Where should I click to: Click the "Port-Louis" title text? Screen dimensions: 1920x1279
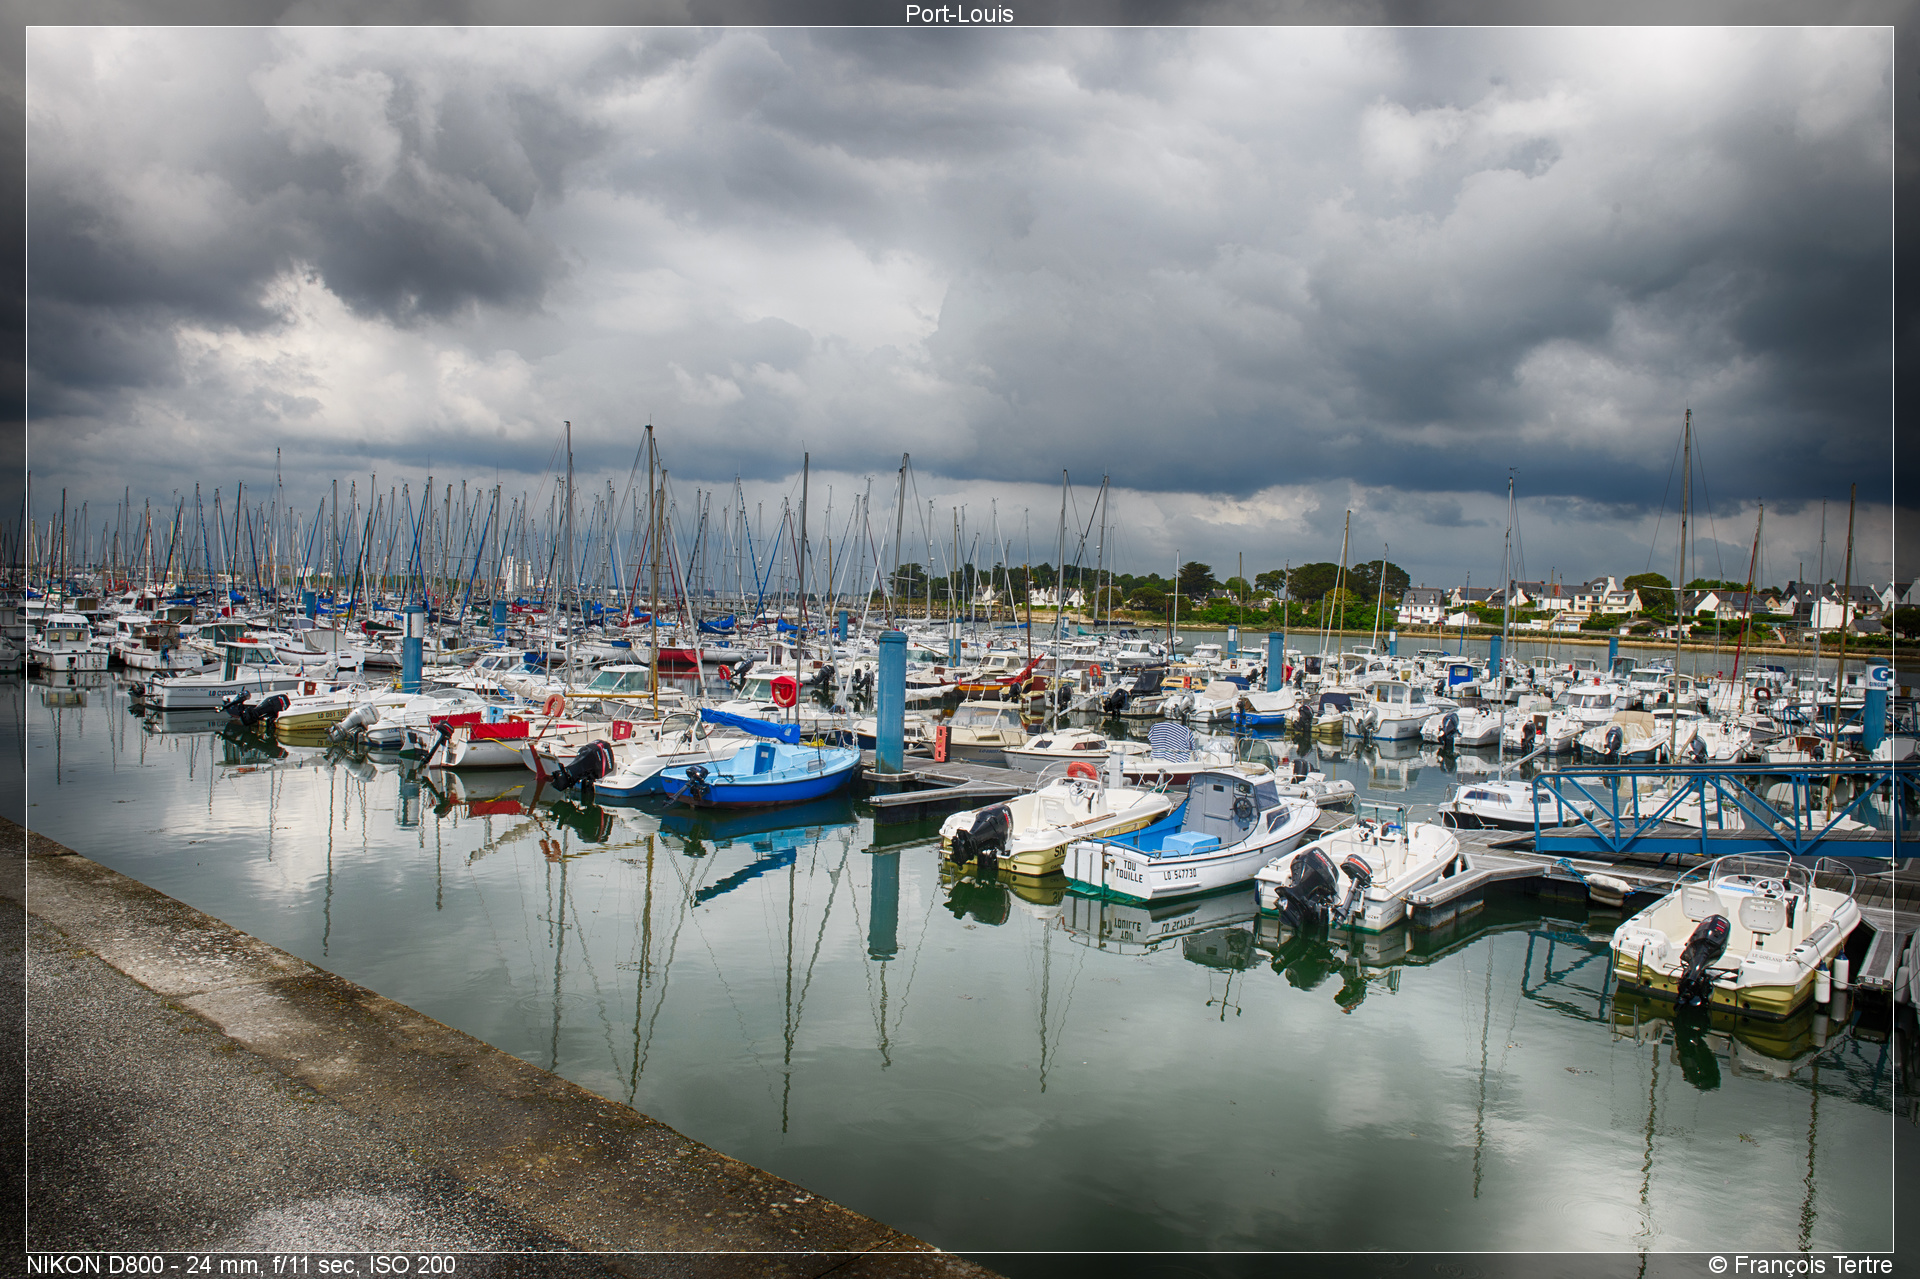click(x=959, y=14)
